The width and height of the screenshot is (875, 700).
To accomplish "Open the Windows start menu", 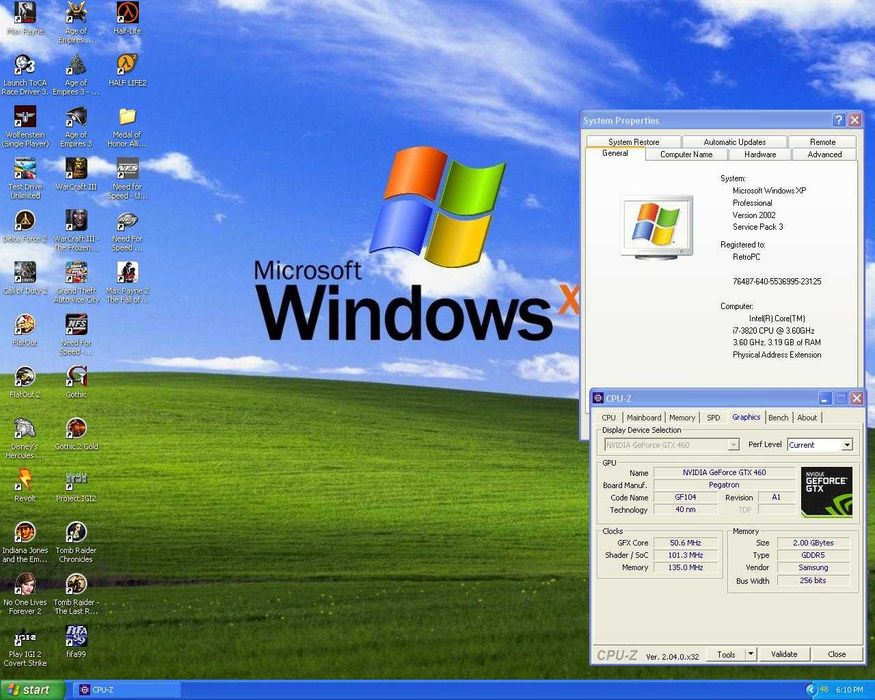I will tap(32, 690).
